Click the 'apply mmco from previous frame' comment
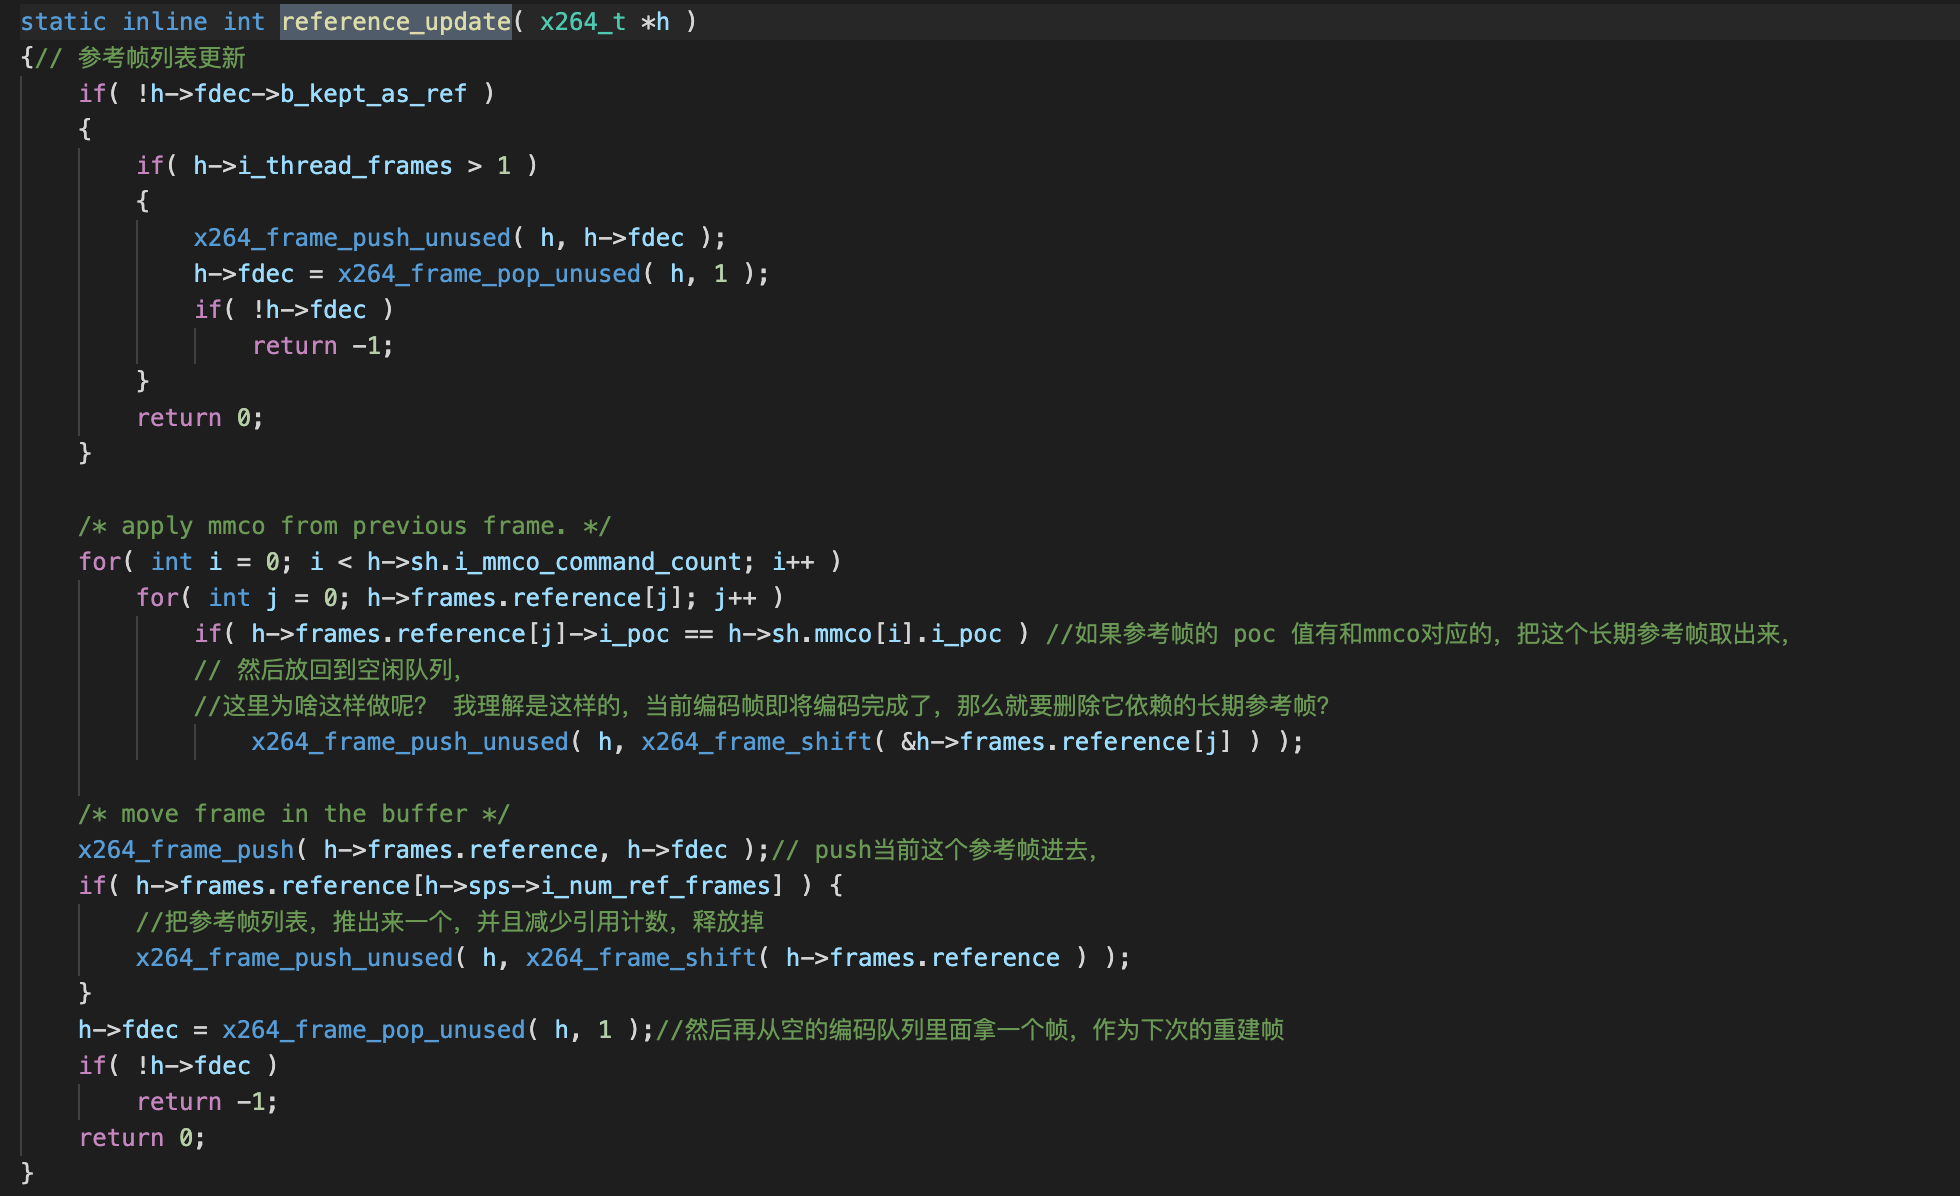The image size is (1960, 1196). coord(345,525)
